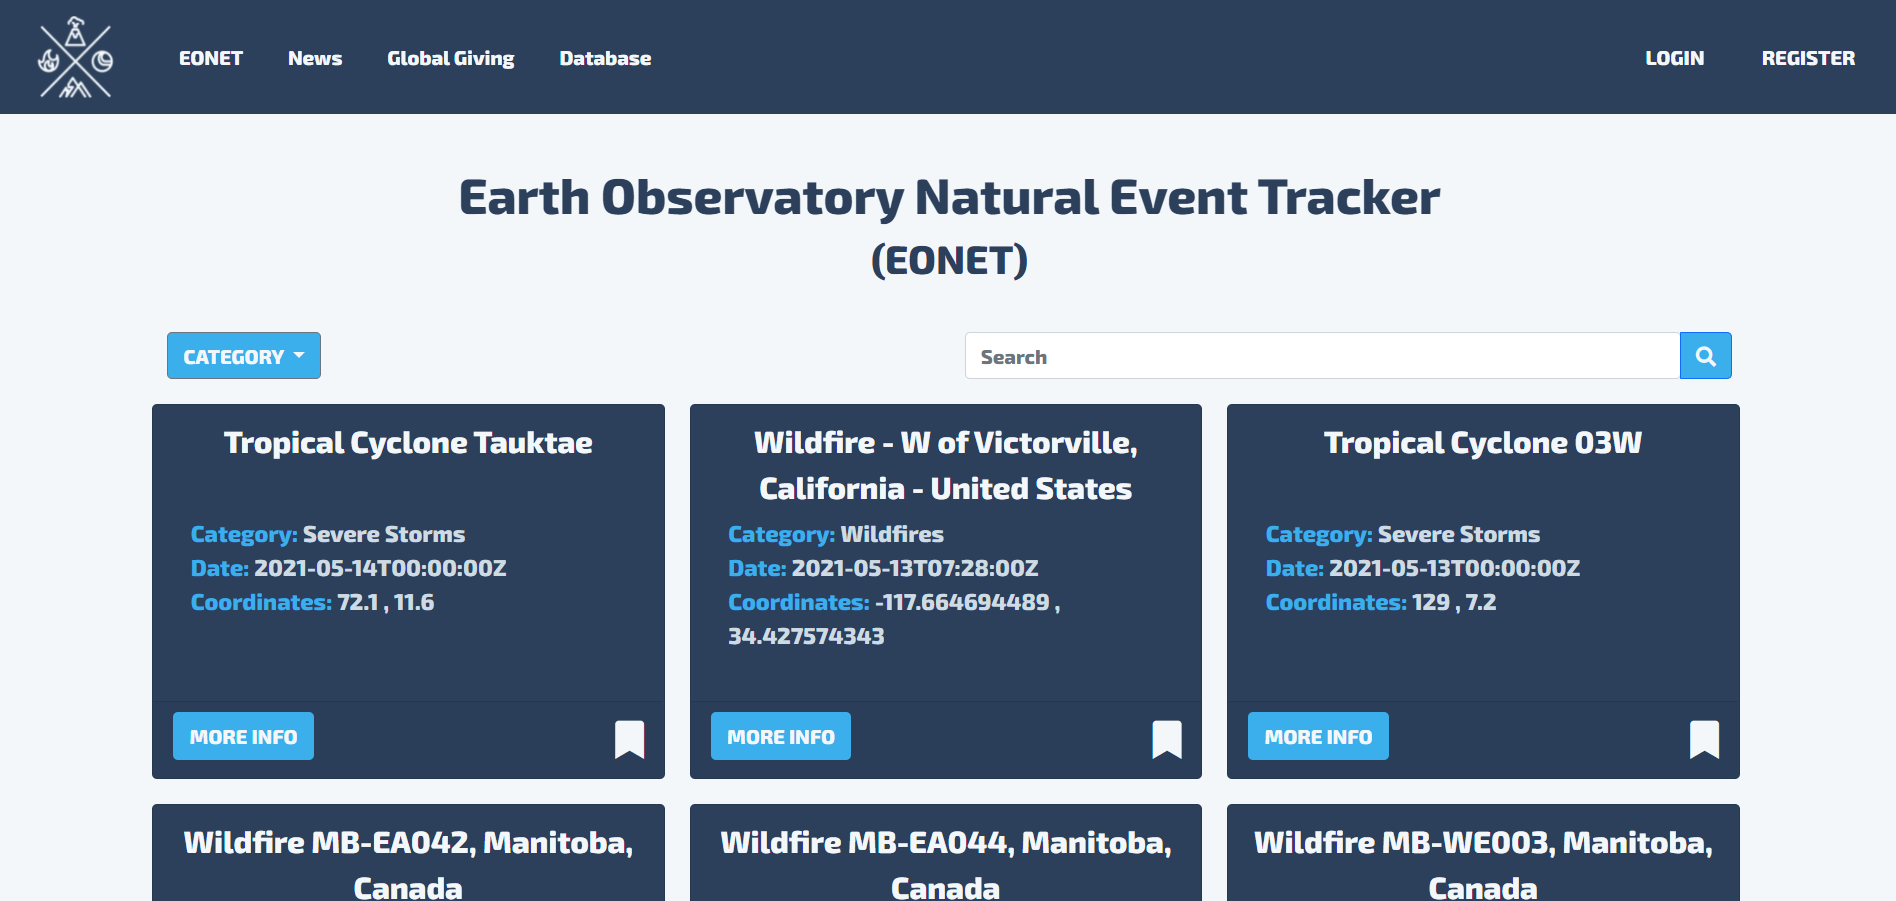Open the News menu item
Screen dimensions: 1896x901
[315, 58]
